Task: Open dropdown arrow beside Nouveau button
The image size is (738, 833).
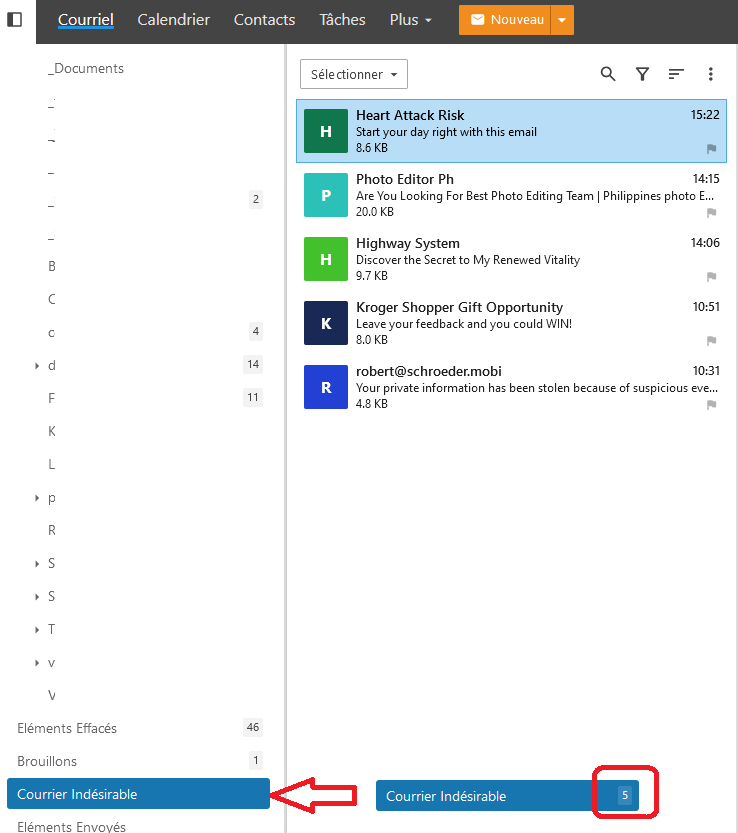Action: coord(563,20)
